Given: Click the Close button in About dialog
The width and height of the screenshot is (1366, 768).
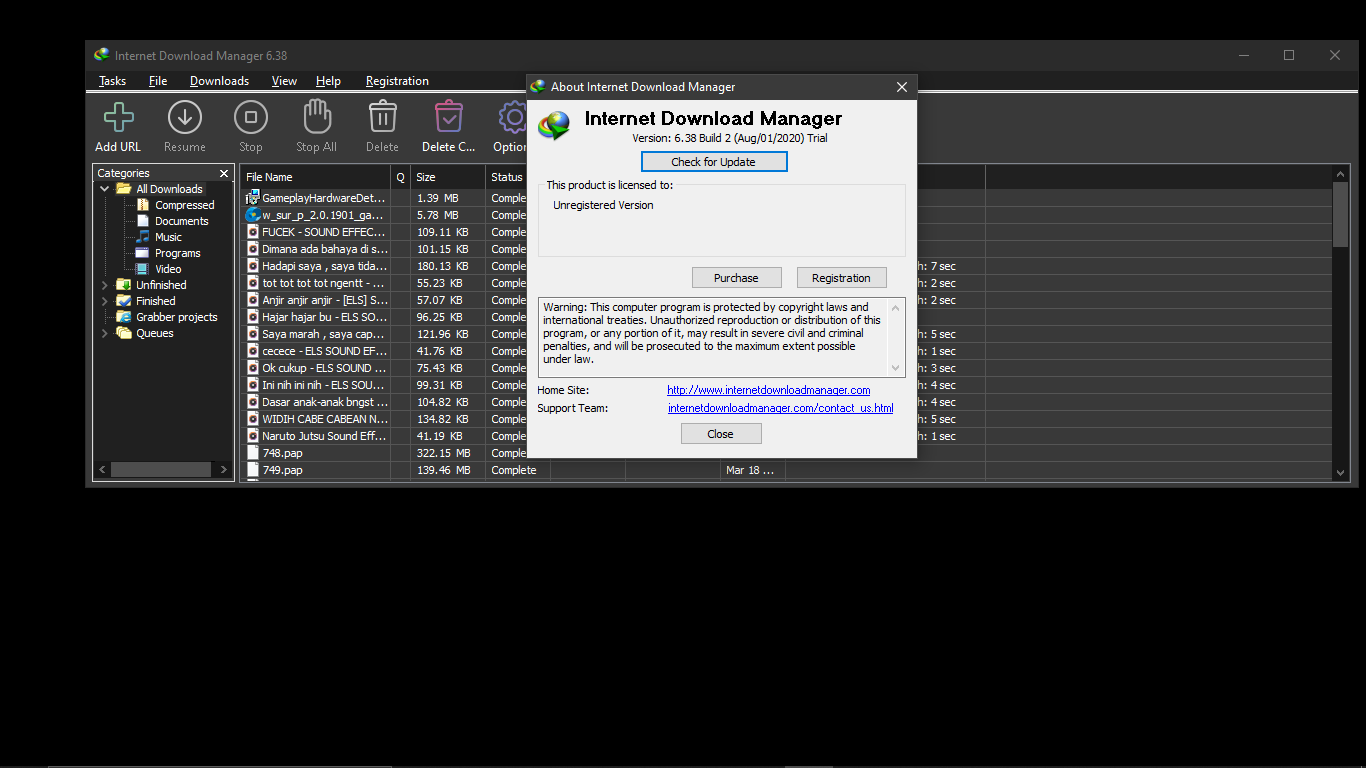Looking at the screenshot, I should (721, 434).
